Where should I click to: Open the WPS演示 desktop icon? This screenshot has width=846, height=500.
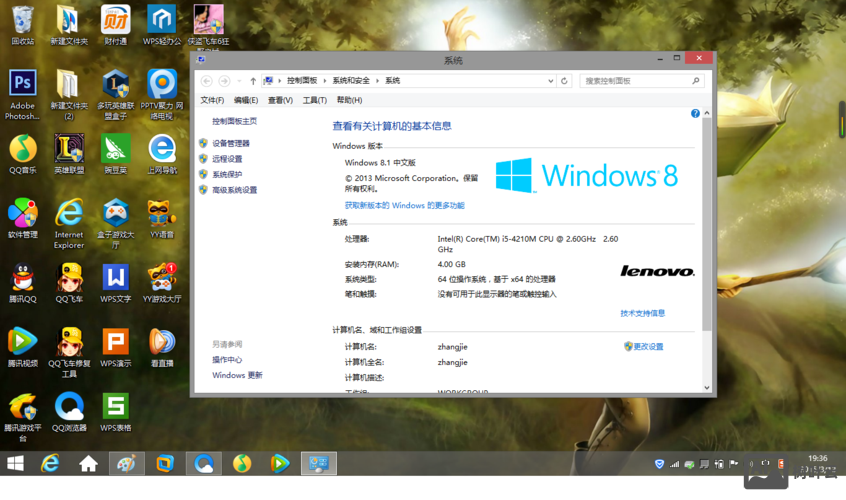click(115, 346)
